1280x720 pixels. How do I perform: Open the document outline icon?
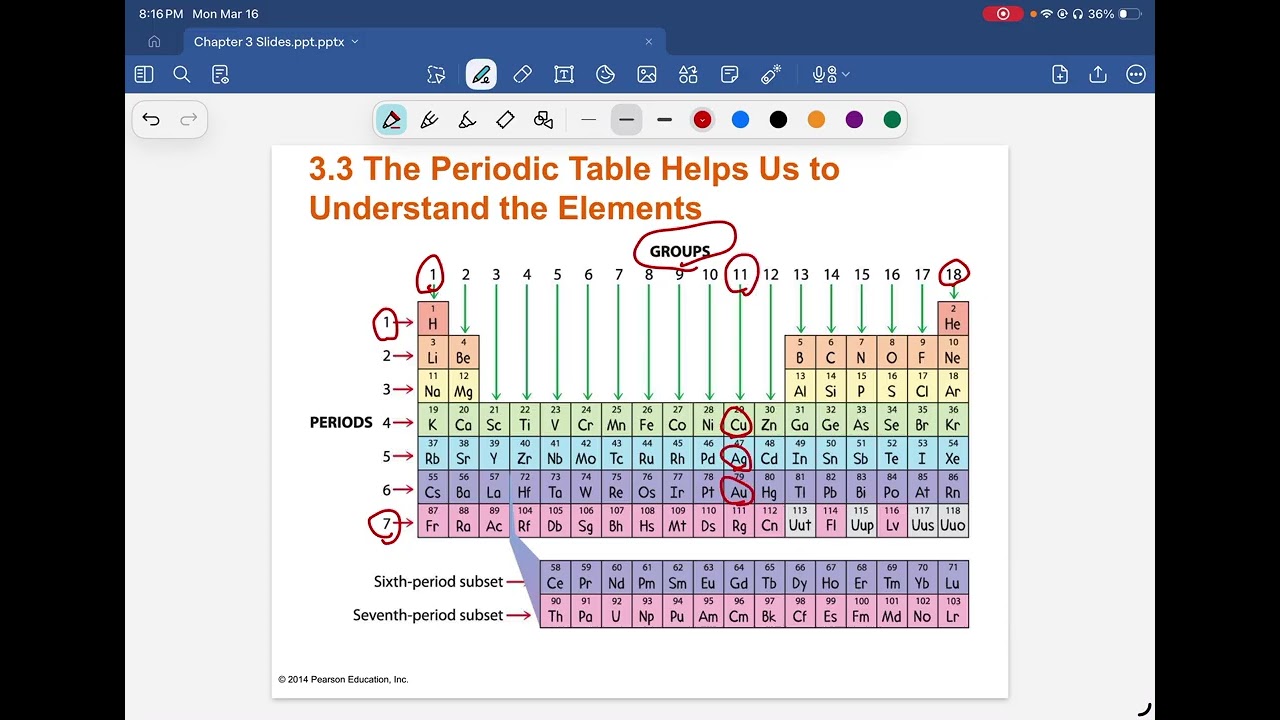click(221, 74)
